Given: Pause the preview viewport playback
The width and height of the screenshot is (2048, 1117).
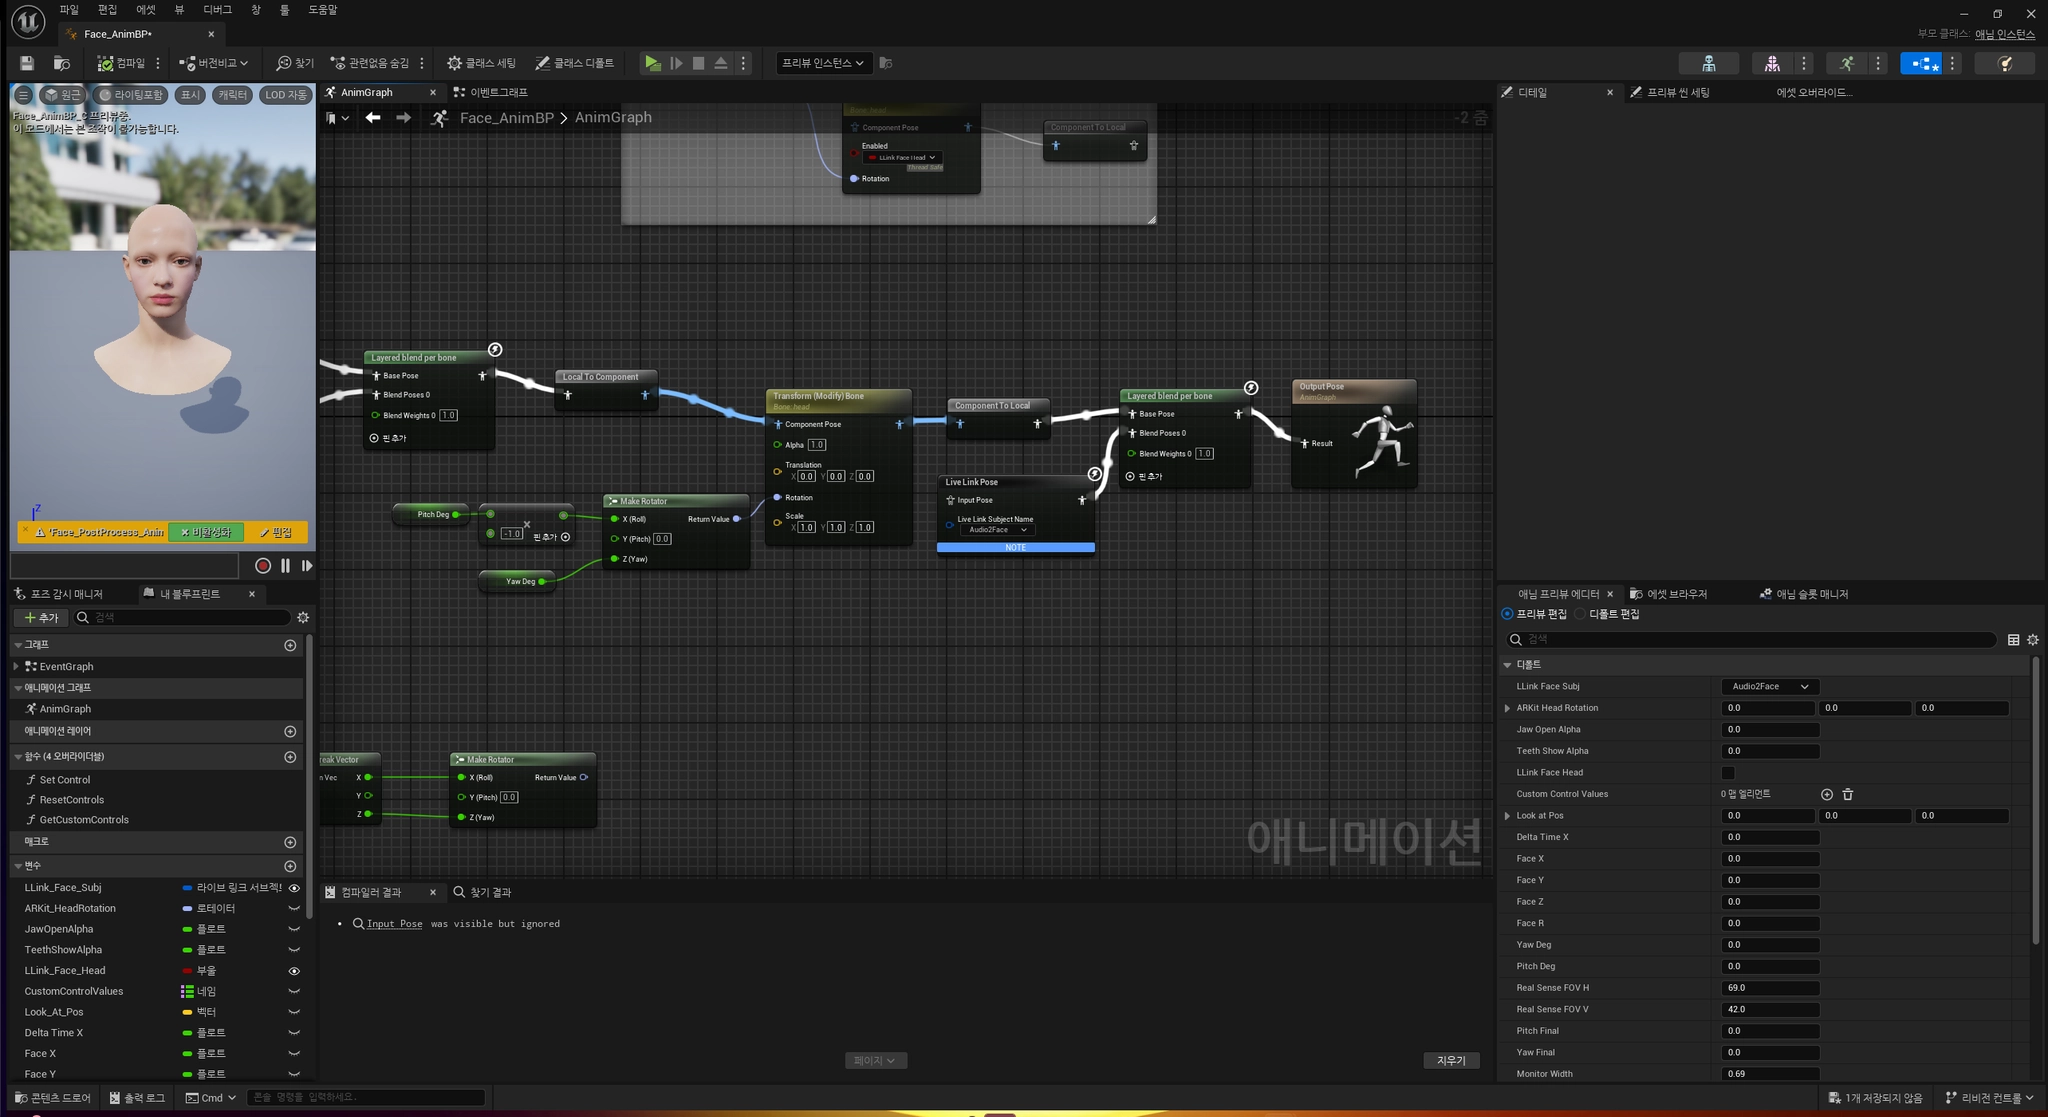Looking at the screenshot, I should pyautogui.click(x=285, y=566).
